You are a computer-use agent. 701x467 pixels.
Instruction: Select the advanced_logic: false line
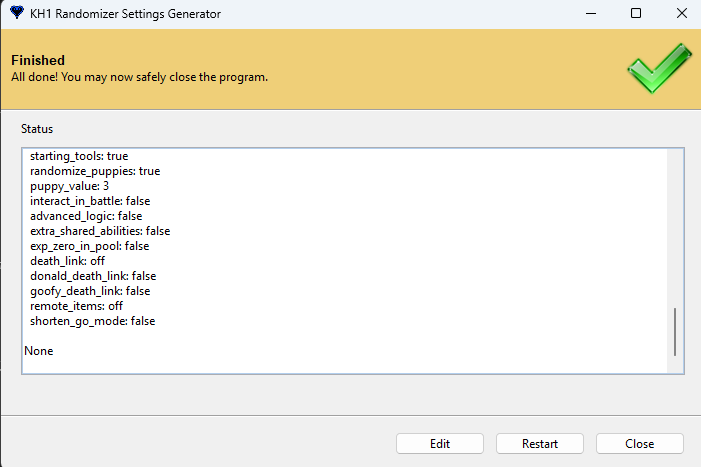pyautogui.click(x=86, y=216)
